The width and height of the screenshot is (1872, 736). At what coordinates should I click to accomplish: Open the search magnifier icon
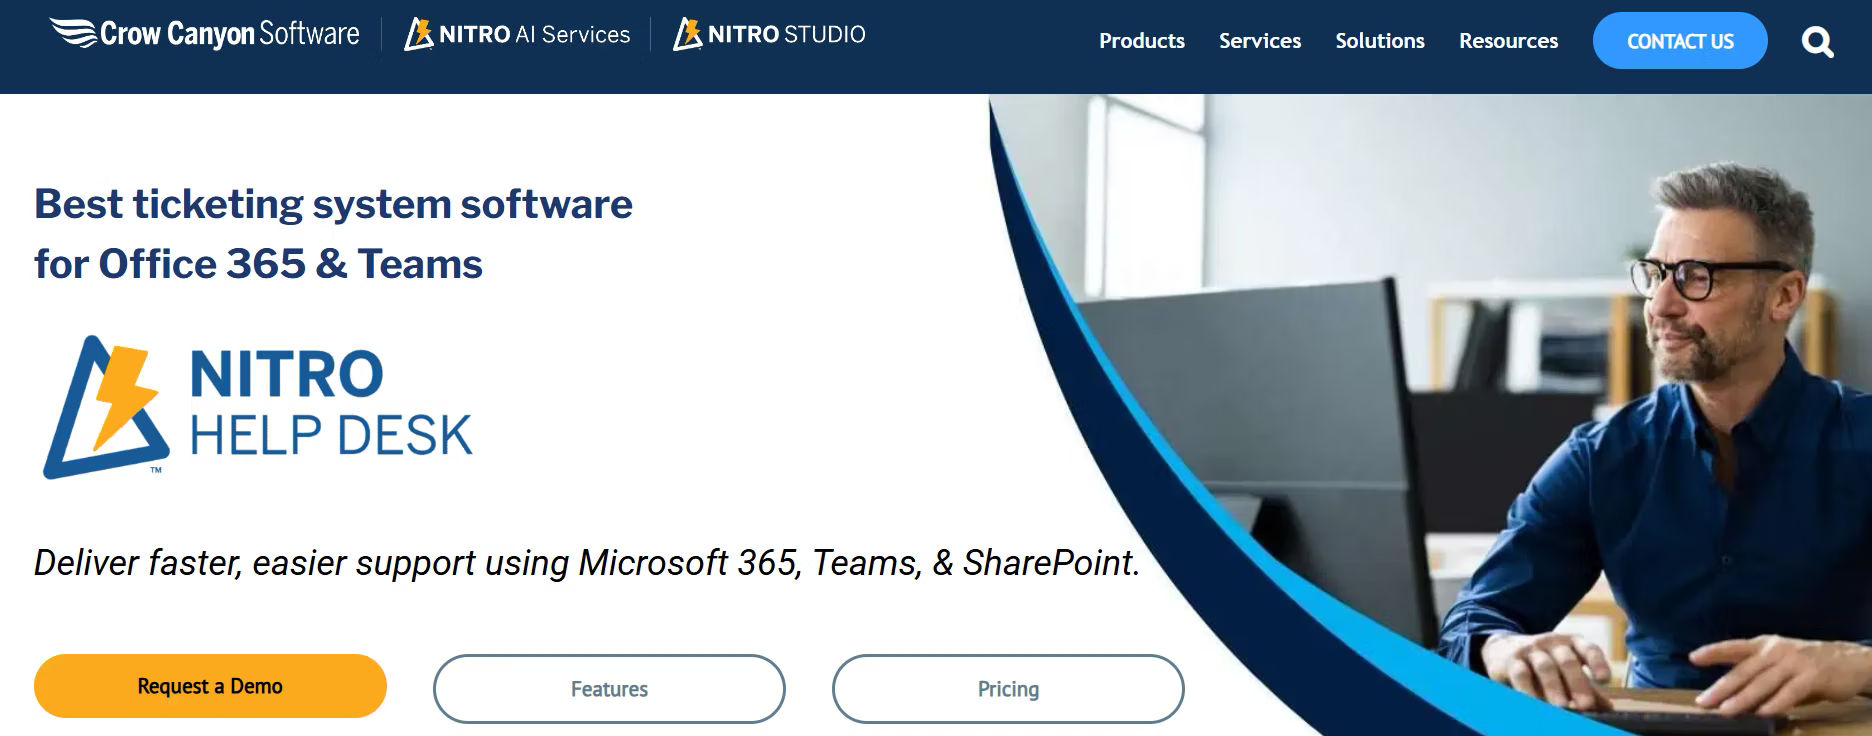(x=1817, y=42)
